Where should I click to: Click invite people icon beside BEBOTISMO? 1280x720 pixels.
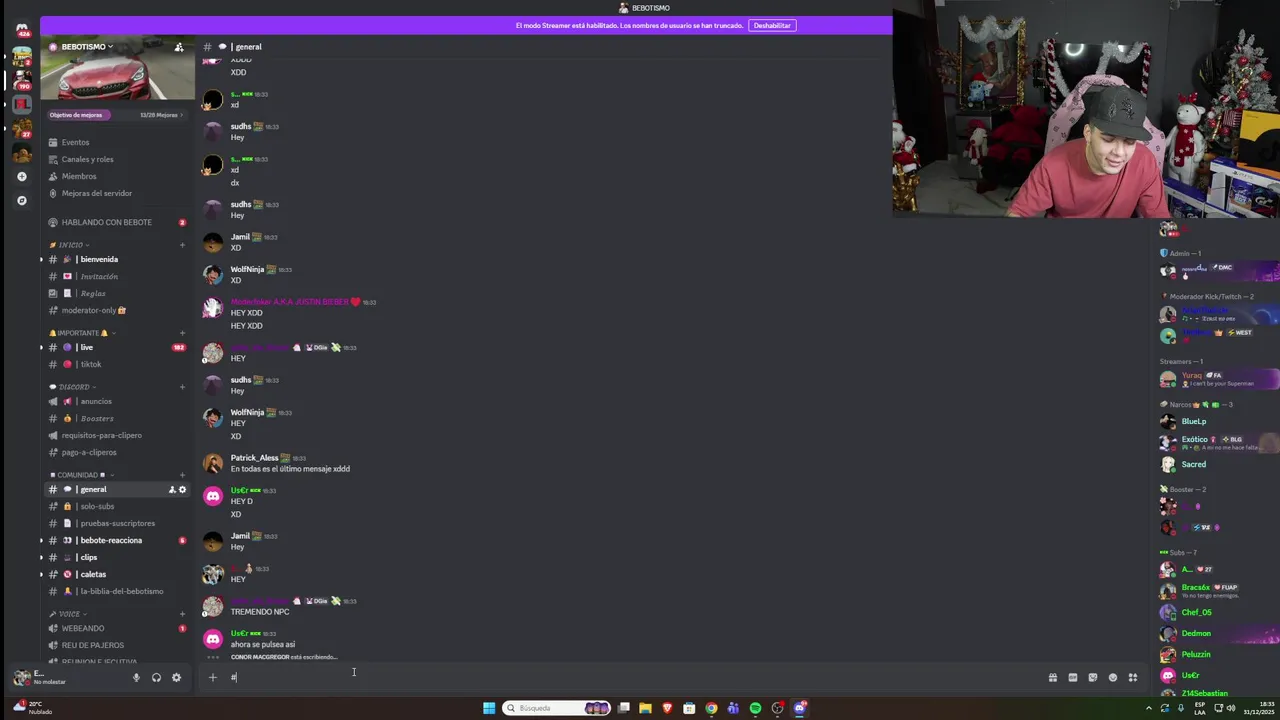point(179,47)
